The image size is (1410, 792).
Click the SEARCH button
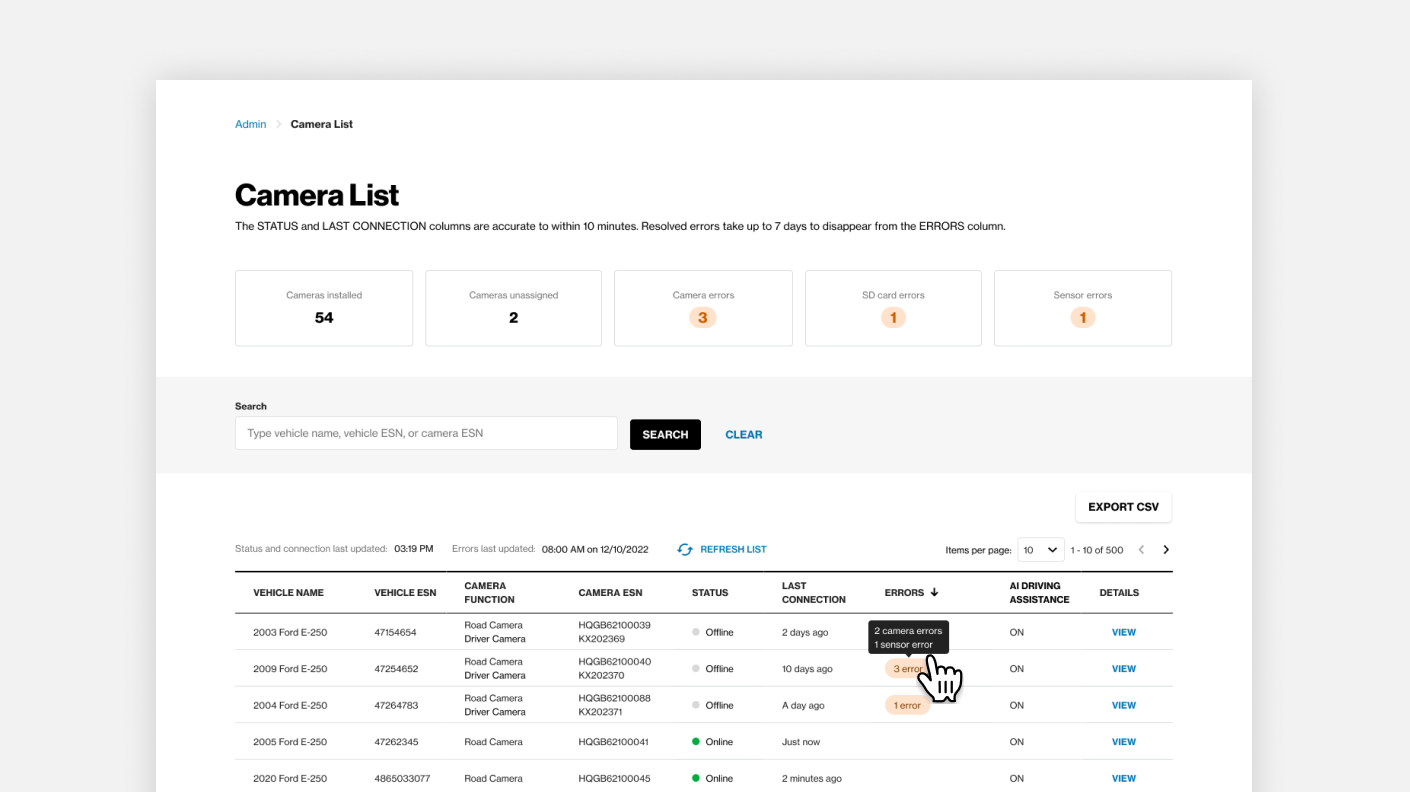coord(665,434)
